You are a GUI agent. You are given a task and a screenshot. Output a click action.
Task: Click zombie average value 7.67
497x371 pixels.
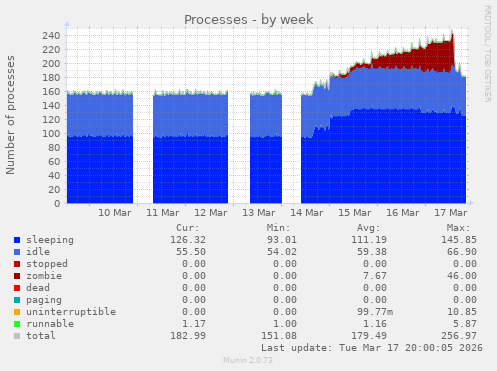pos(375,276)
